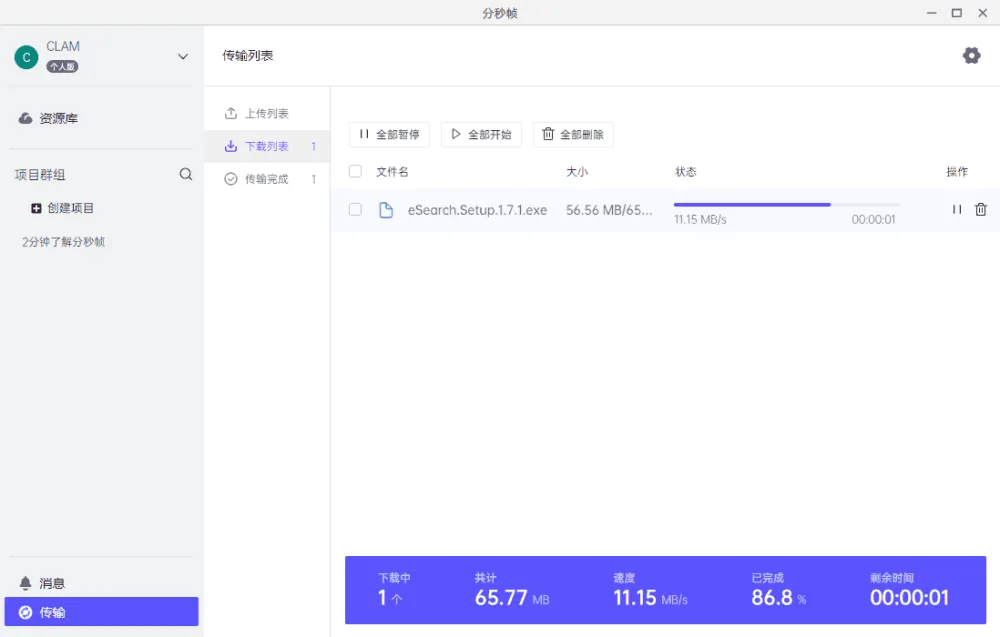Viewport: 1000px width, 637px height.
Task: Delete the eSearch download with its trash icon
Action: click(981, 210)
